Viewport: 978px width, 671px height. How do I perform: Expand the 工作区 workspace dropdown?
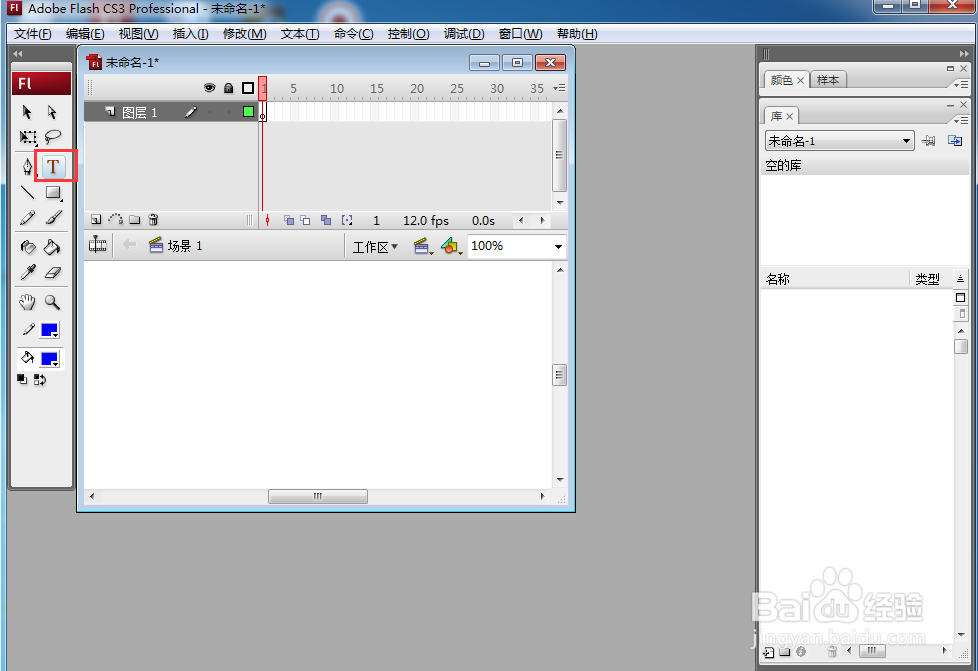tap(375, 247)
